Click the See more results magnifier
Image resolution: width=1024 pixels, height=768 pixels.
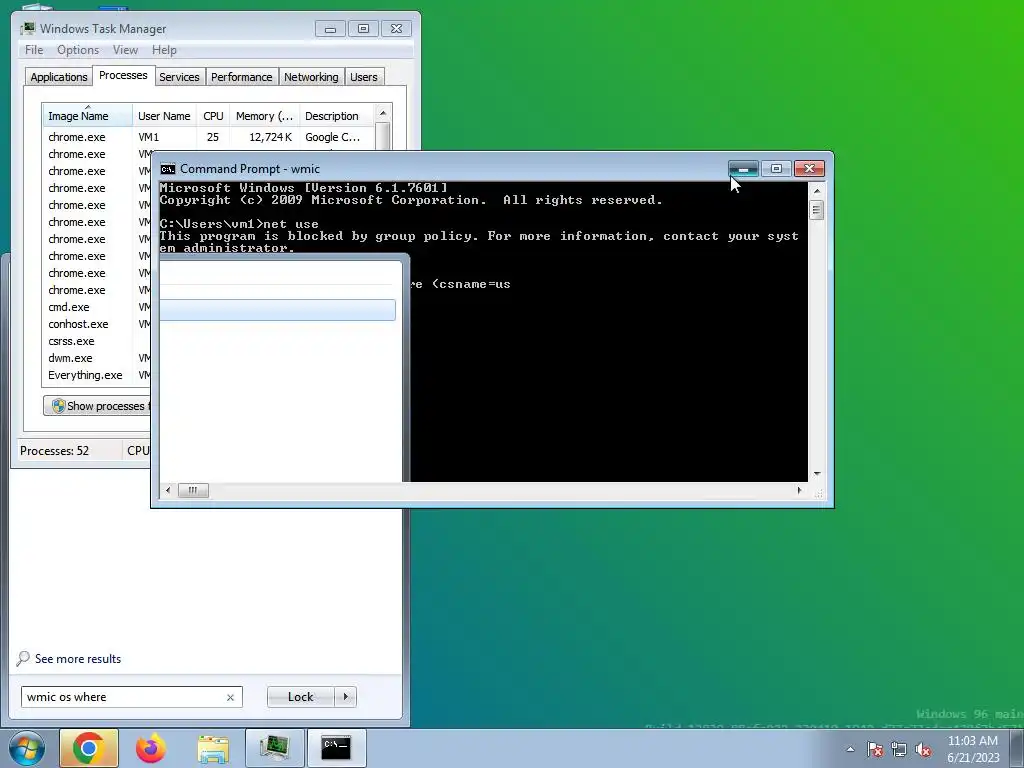click(x=23, y=658)
